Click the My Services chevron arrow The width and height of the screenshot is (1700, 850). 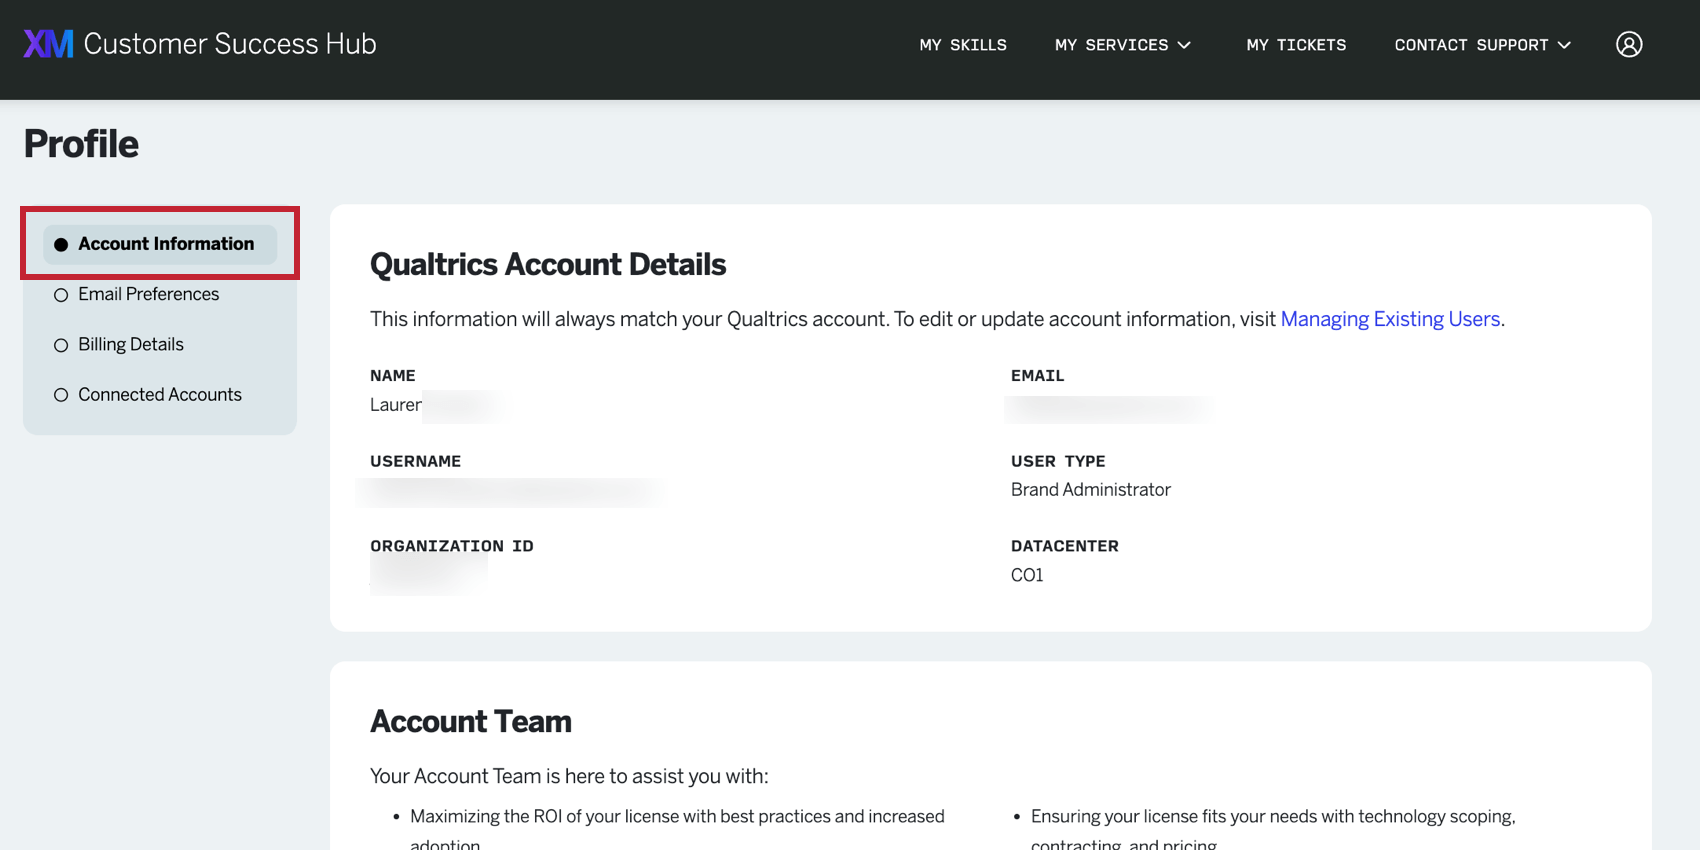(1184, 45)
